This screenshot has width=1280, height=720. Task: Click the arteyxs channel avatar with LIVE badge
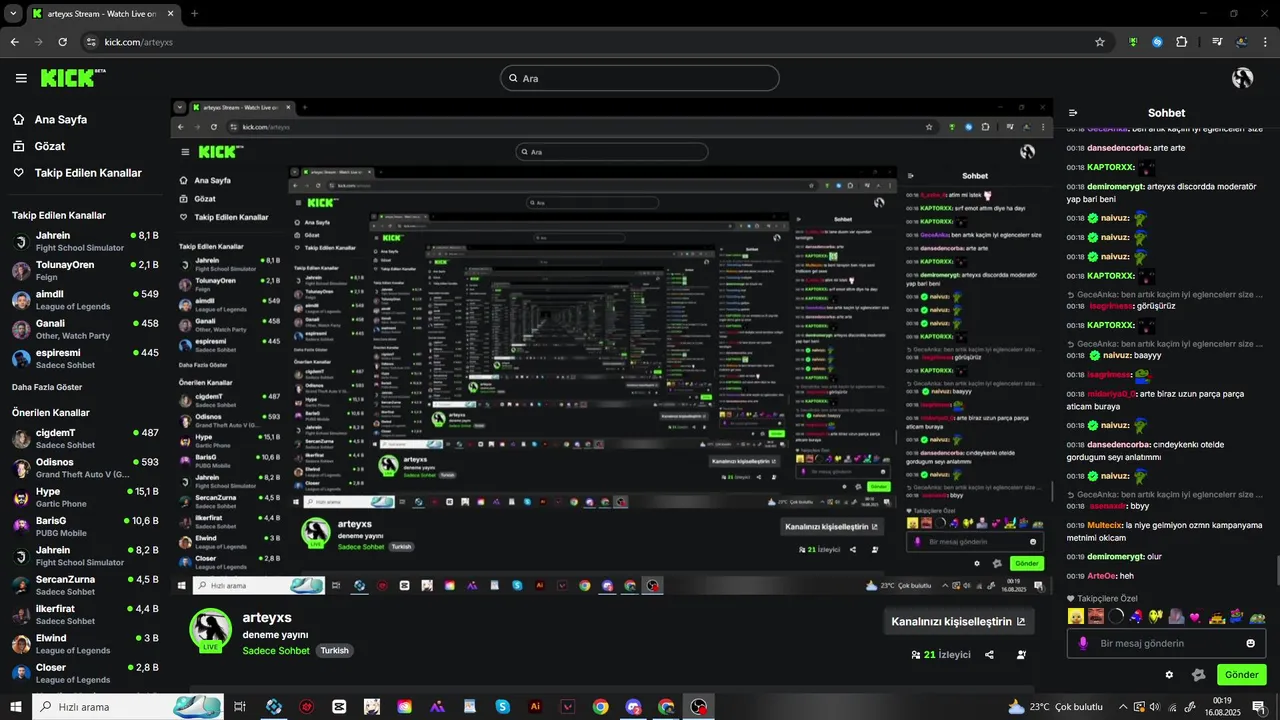(x=211, y=630)
